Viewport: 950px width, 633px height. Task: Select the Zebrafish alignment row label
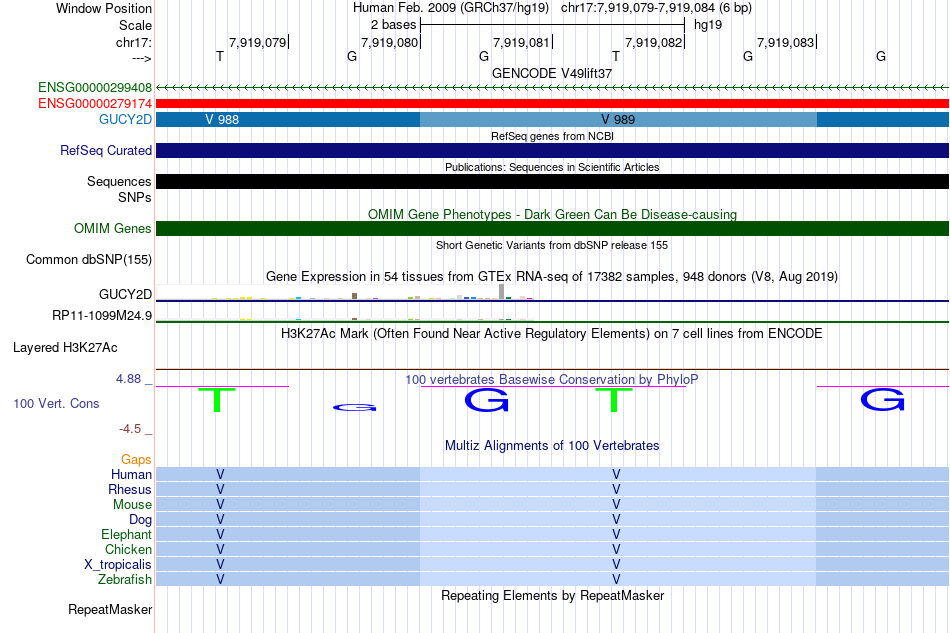pyautogui.click(x=124, y=580)
